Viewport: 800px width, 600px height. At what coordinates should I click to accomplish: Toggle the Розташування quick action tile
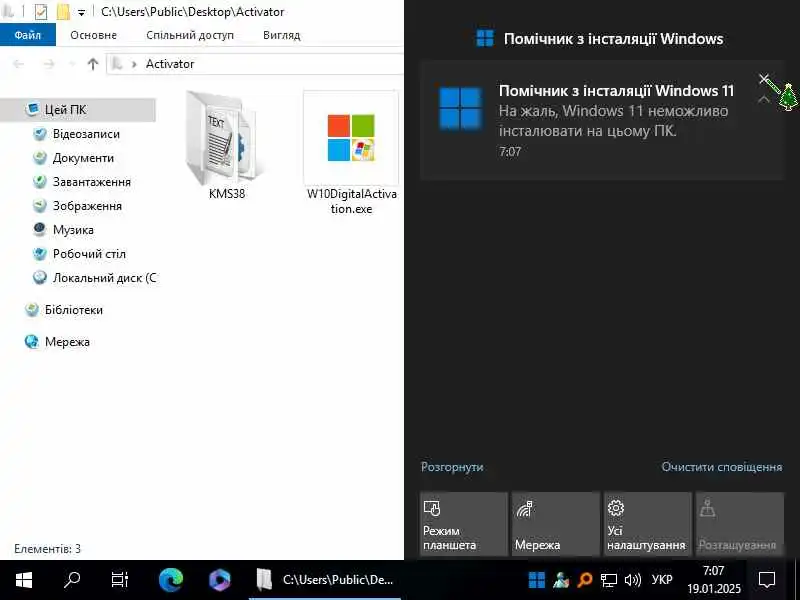[x=740, y=523]
